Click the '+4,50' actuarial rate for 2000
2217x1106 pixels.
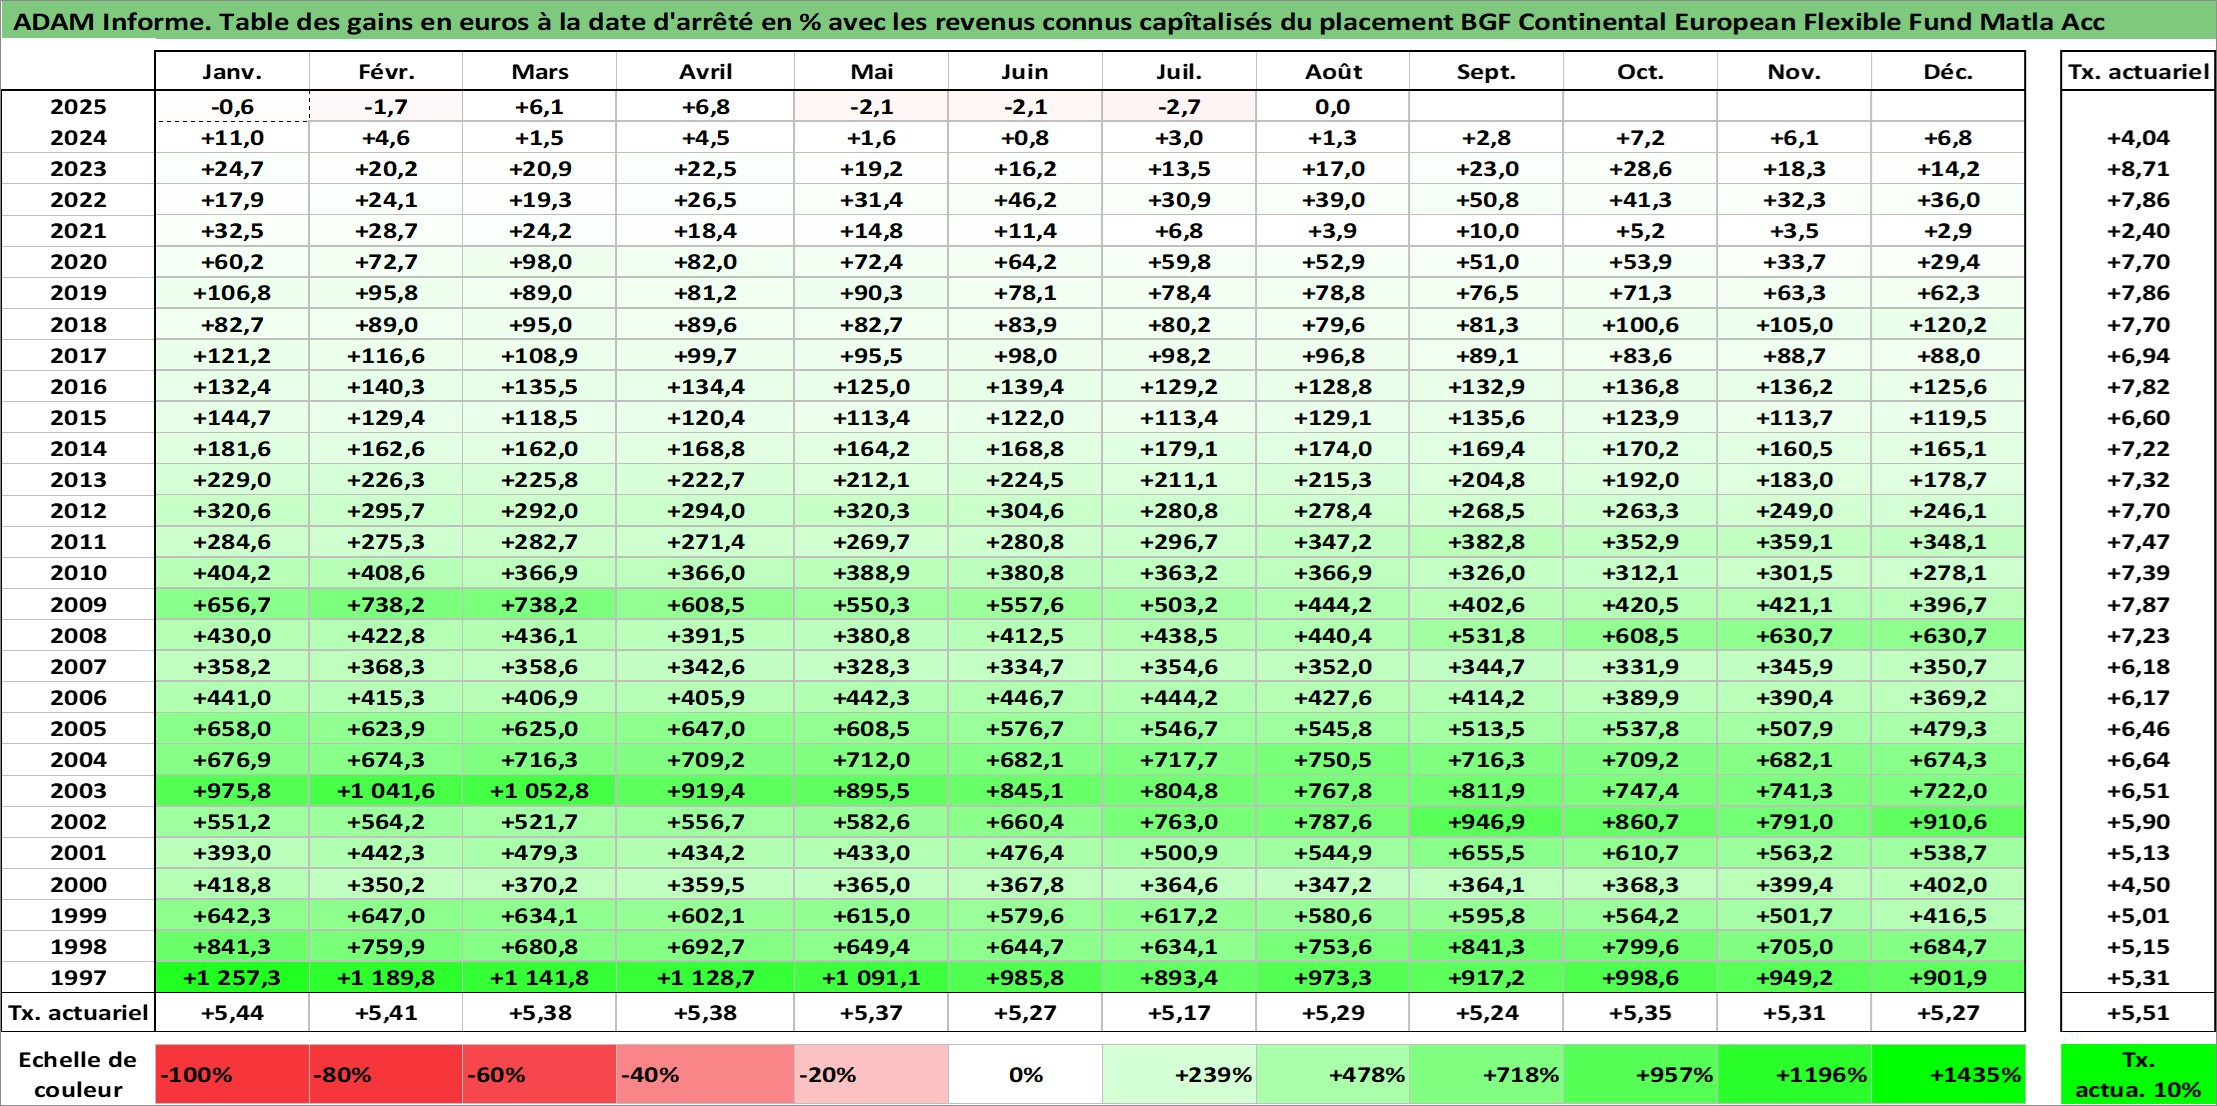(x=2138, y=885)
